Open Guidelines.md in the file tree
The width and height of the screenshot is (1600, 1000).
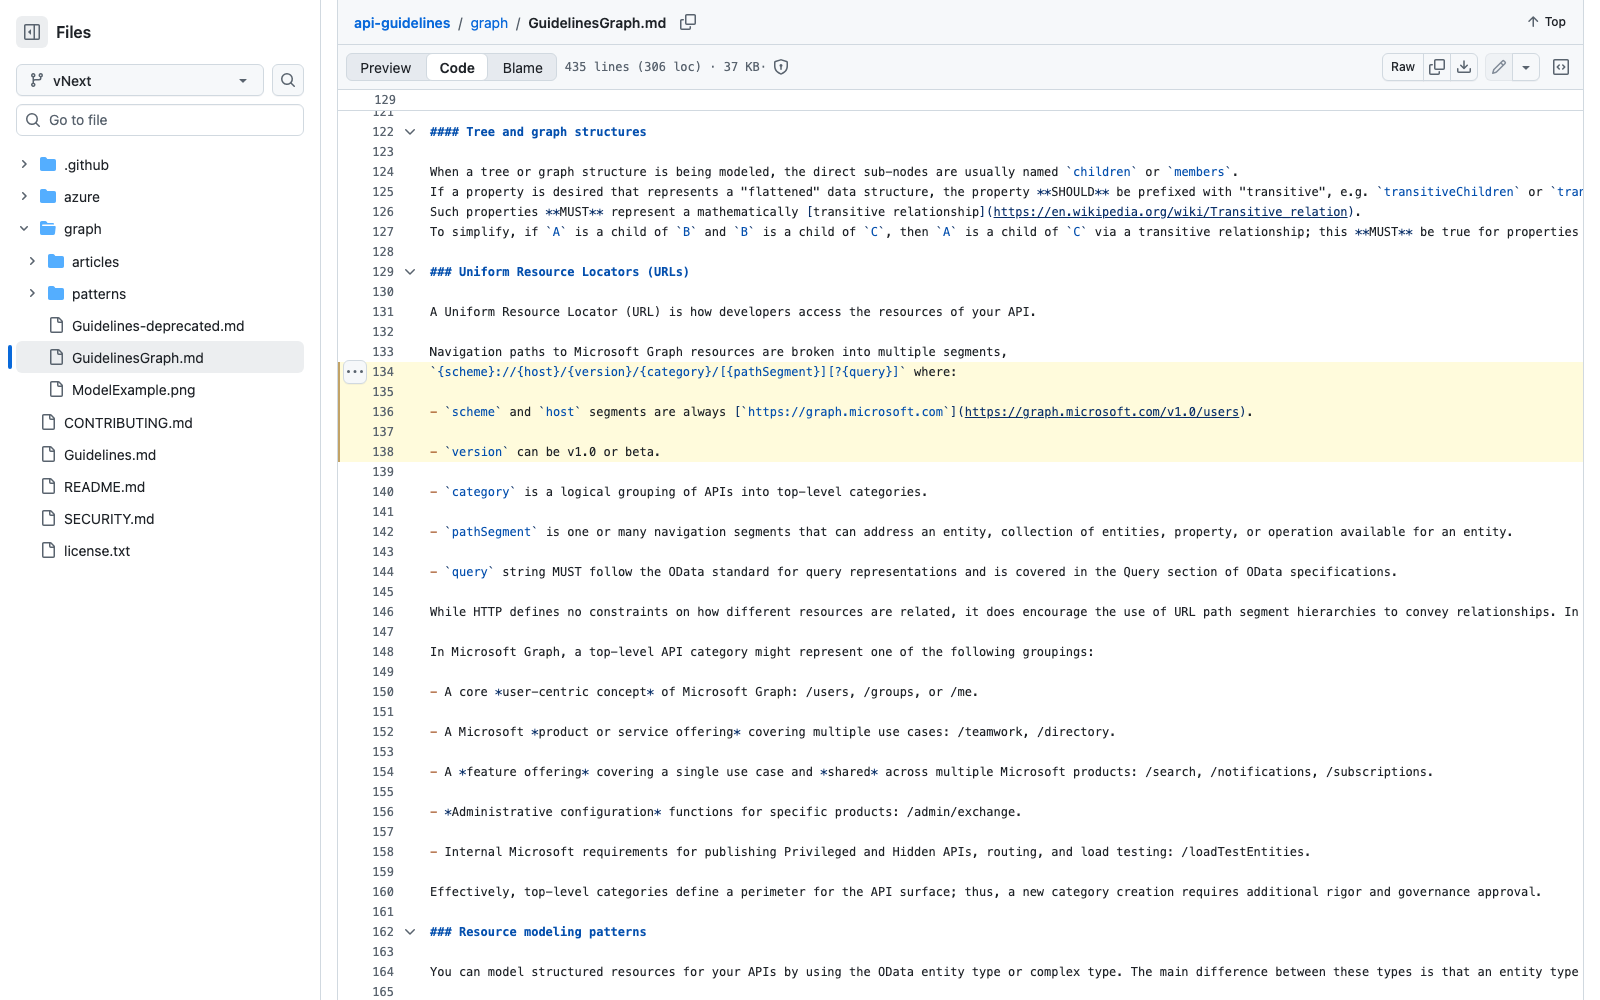tap(110, 454)
